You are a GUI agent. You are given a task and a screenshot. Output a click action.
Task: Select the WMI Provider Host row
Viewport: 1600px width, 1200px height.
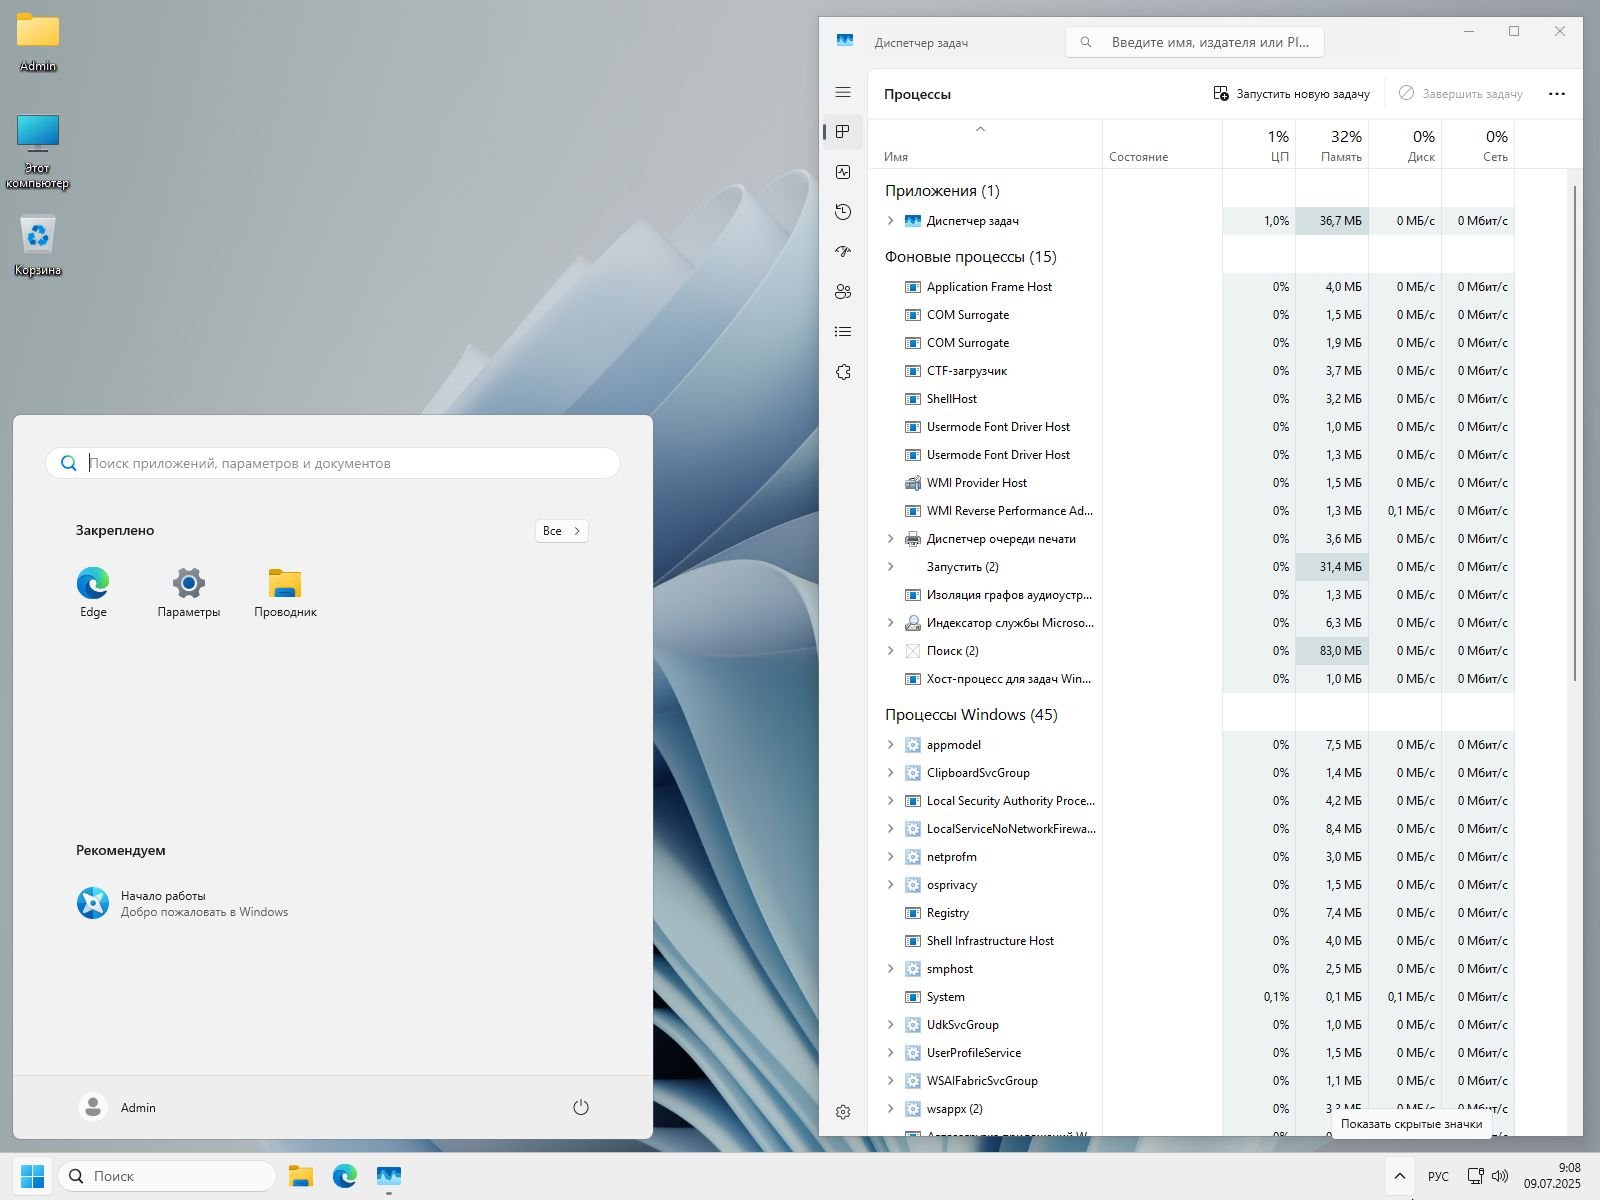click(1191, 483)
